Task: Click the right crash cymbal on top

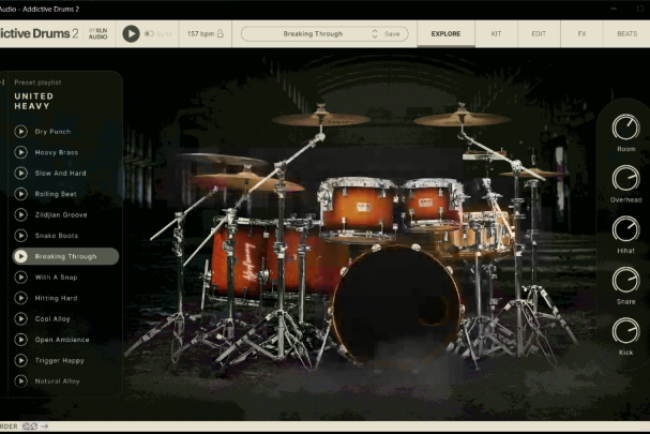Action: pyautogui.click(x=461, y=119)
